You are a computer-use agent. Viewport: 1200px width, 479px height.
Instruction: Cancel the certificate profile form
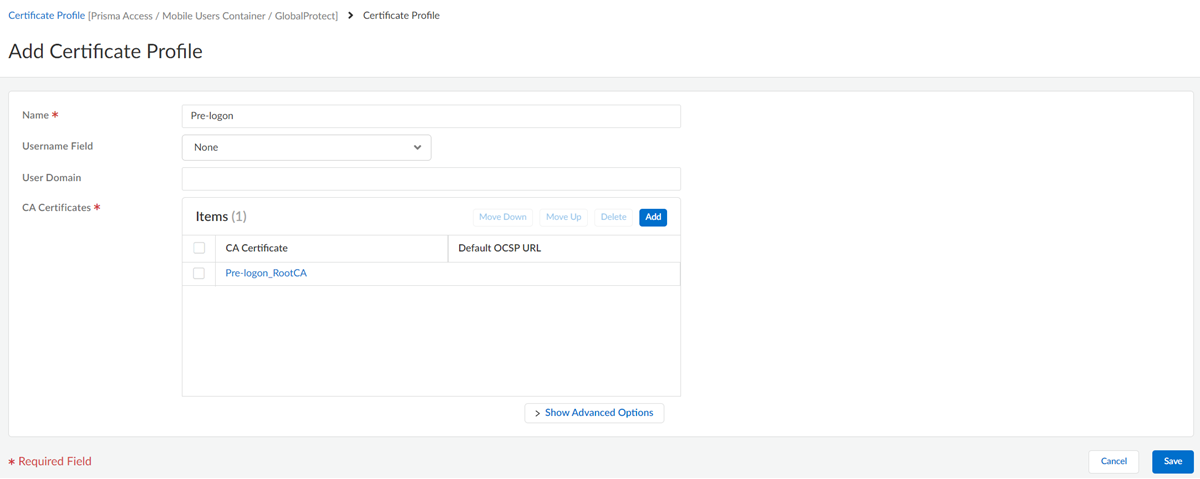point(1113,461)
